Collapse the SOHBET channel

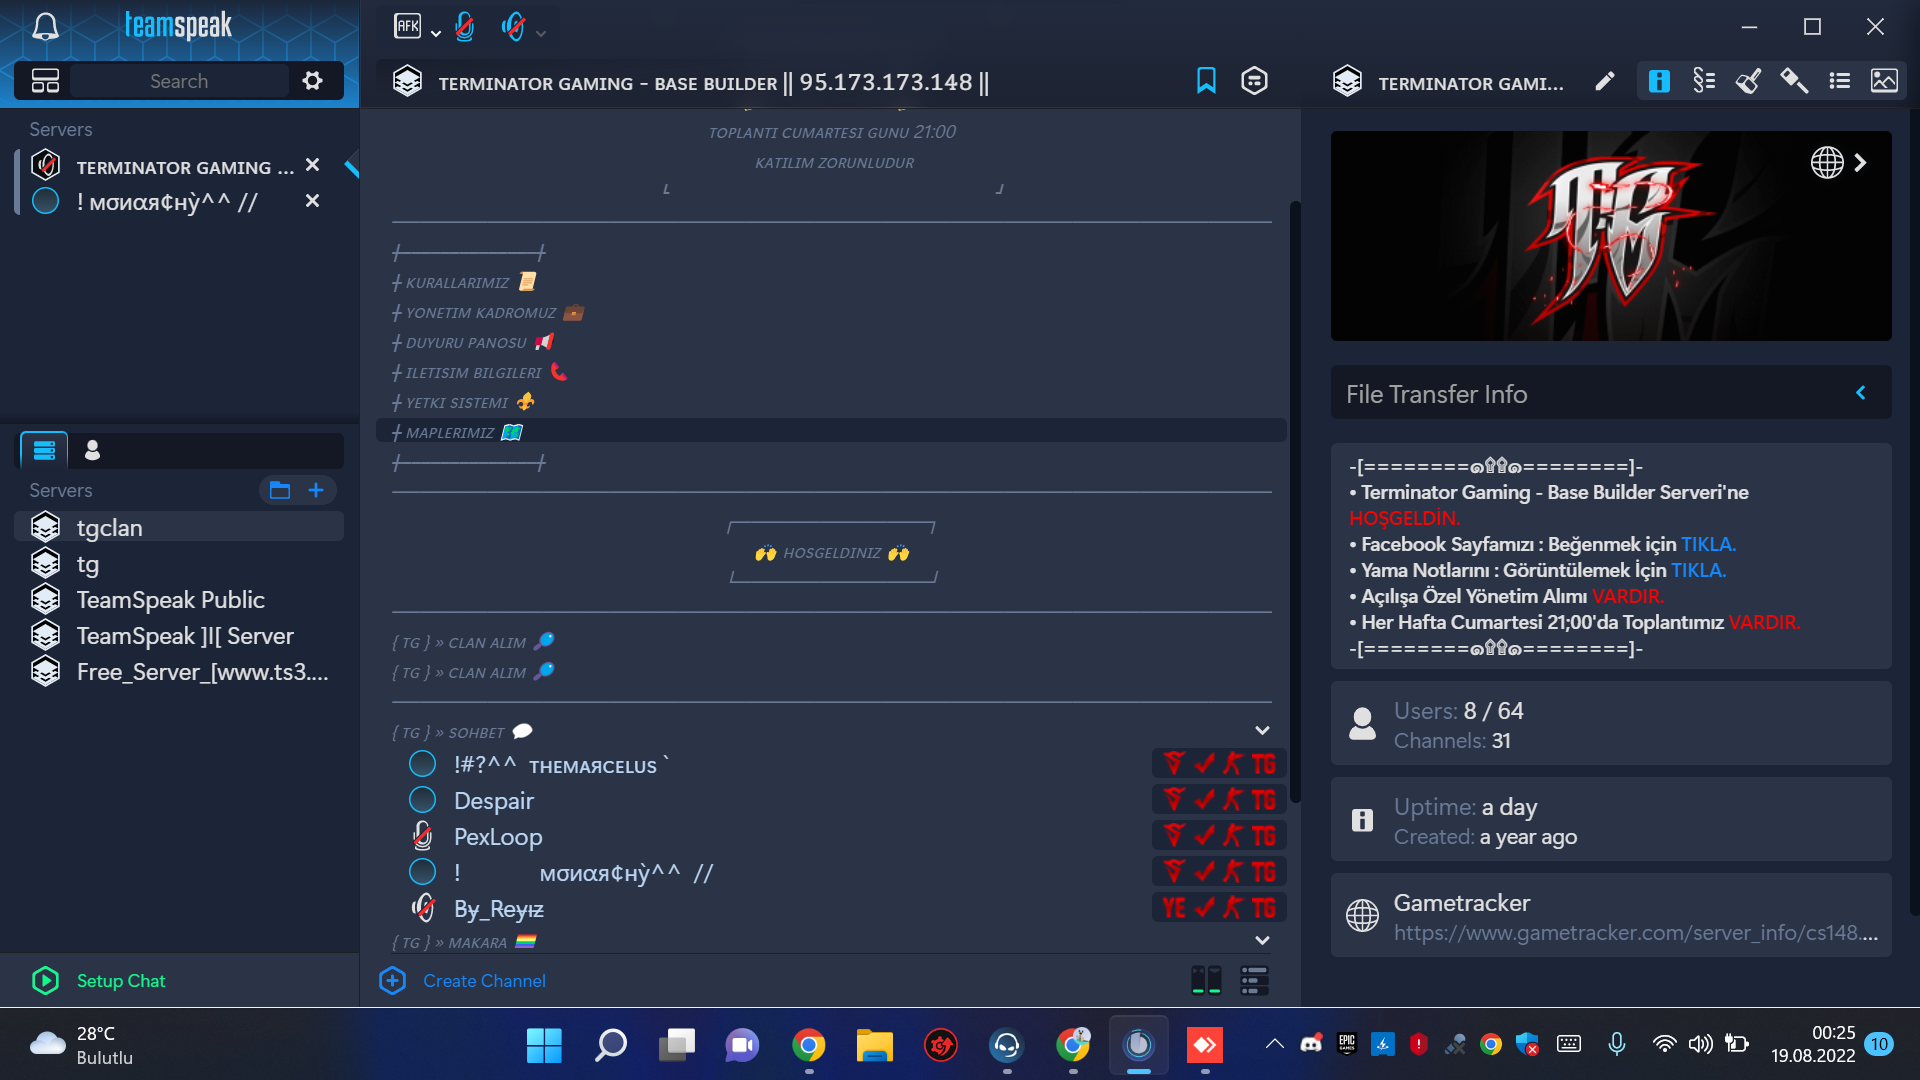(1262, 731)
